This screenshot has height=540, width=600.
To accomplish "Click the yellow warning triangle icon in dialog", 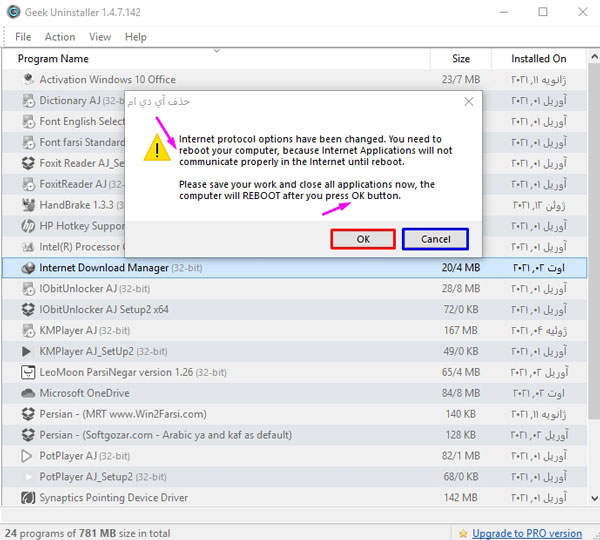I will 157,147.
